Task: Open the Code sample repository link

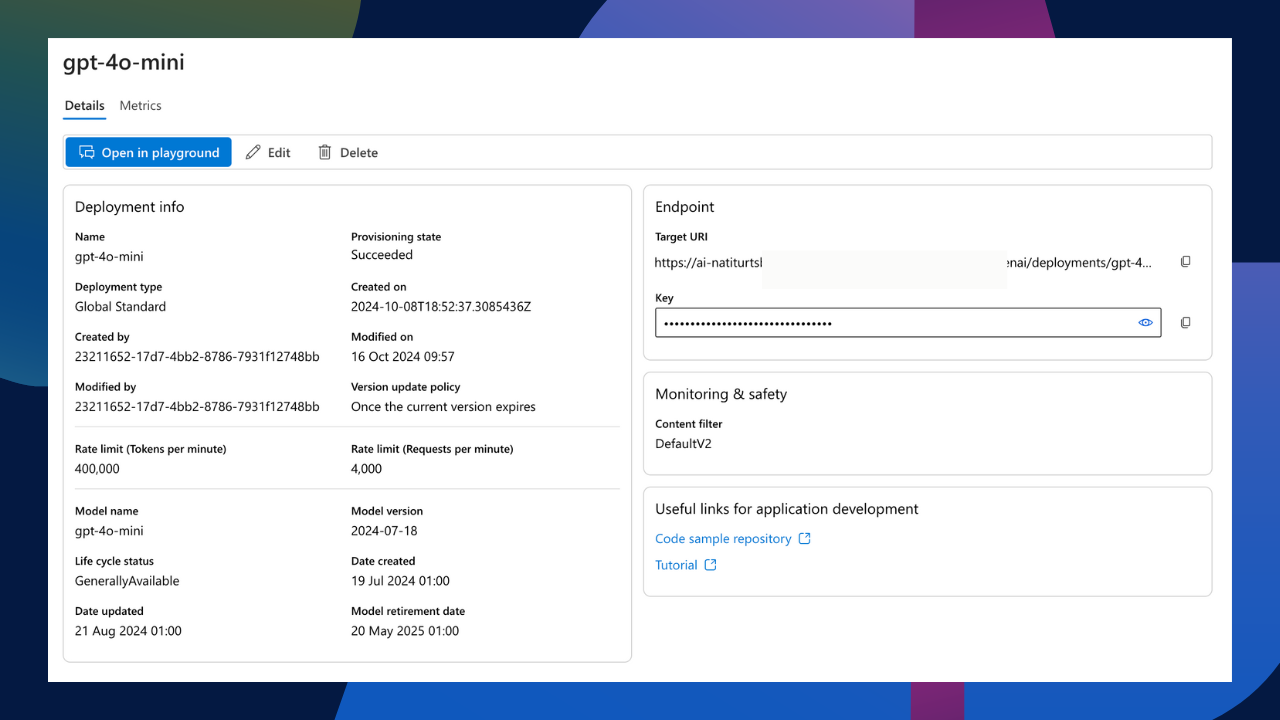Action: pyautogui.click(x=733, y=539)
